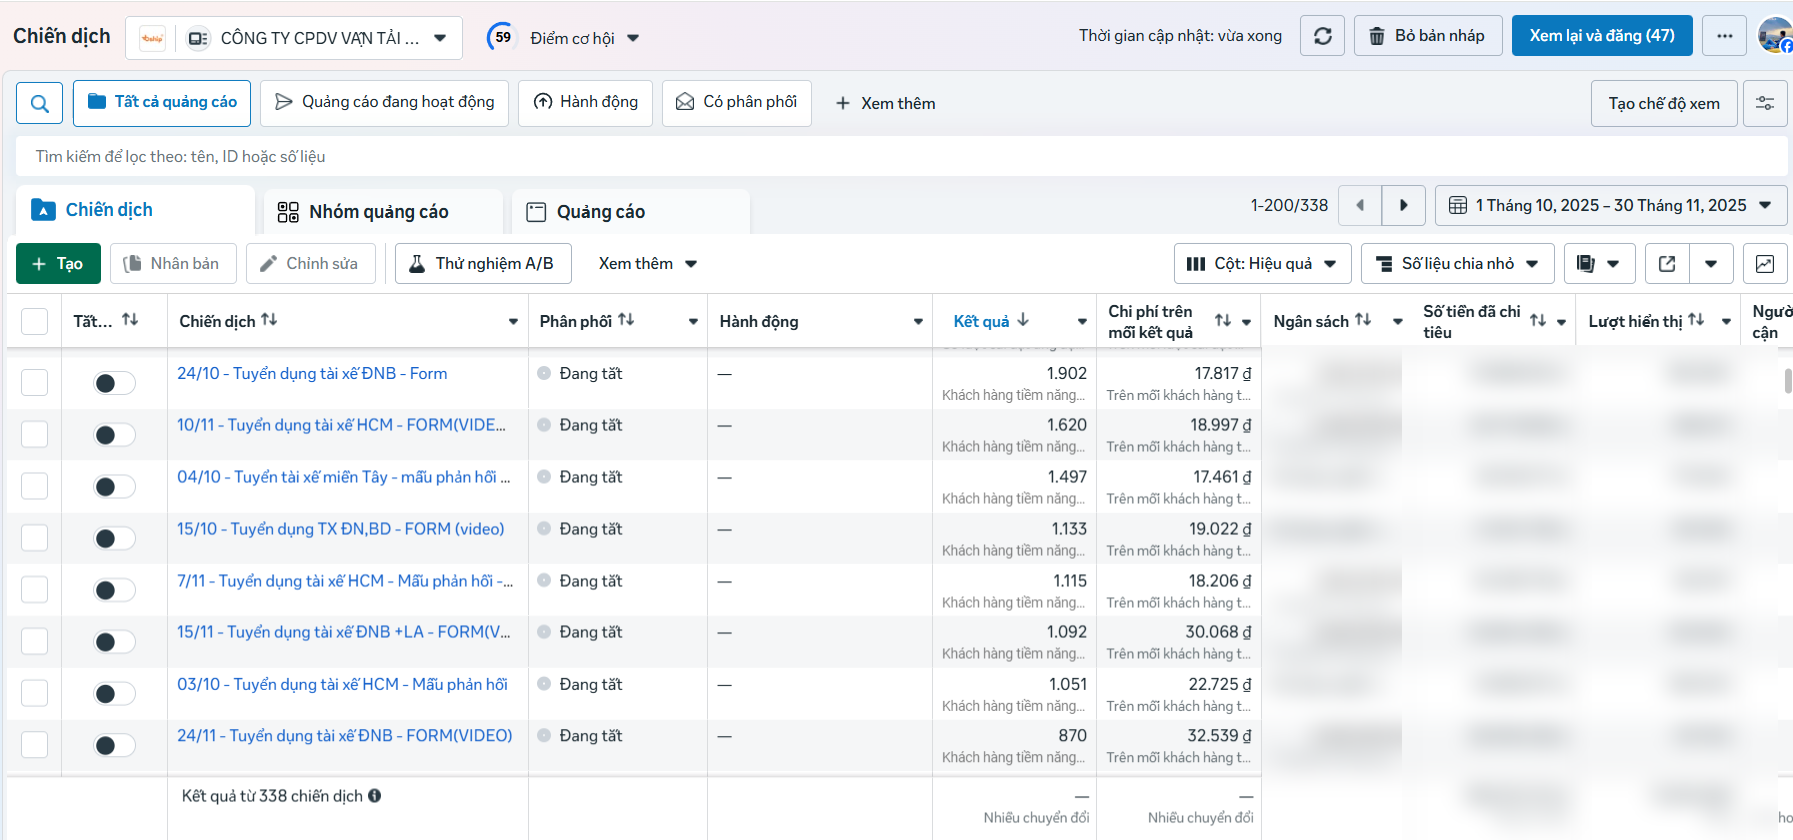Open Chiến dịch column header menu arrow

513,321
